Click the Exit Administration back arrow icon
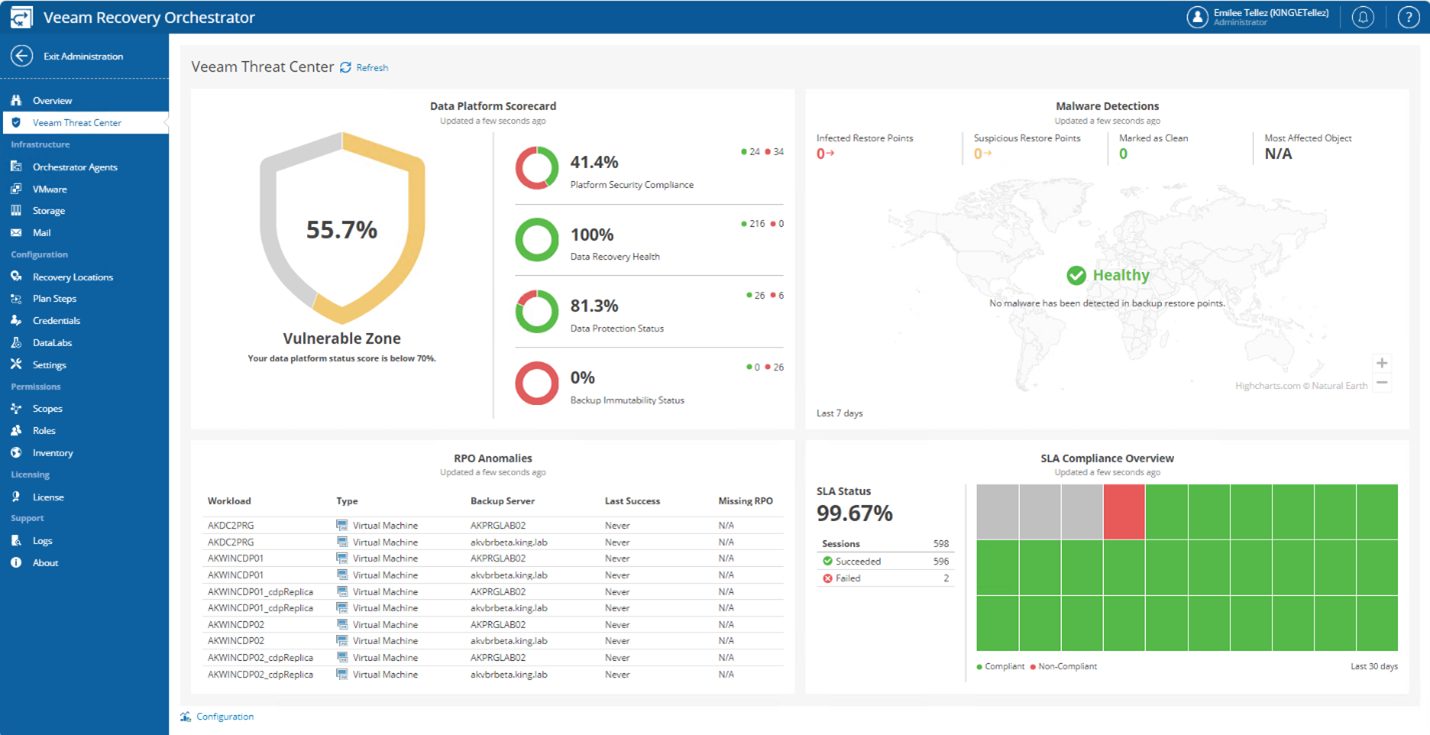 coord(21,56)
